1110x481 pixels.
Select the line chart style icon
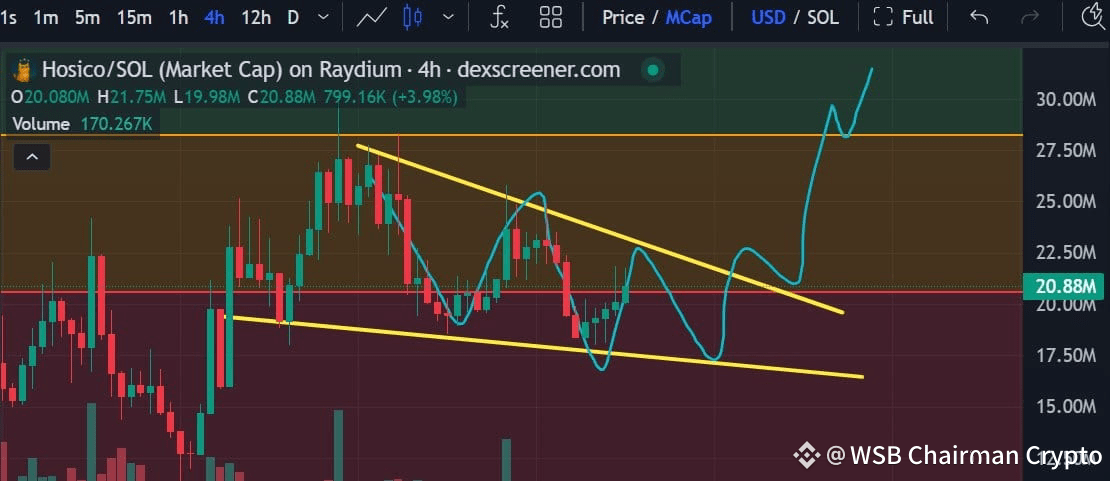[370, 18]
